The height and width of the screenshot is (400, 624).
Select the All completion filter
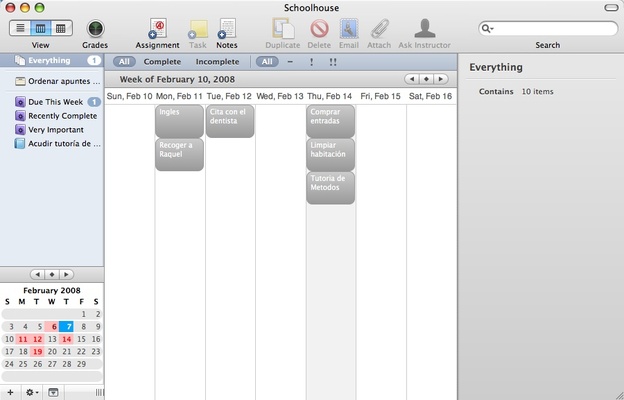(x=124, y=62)
